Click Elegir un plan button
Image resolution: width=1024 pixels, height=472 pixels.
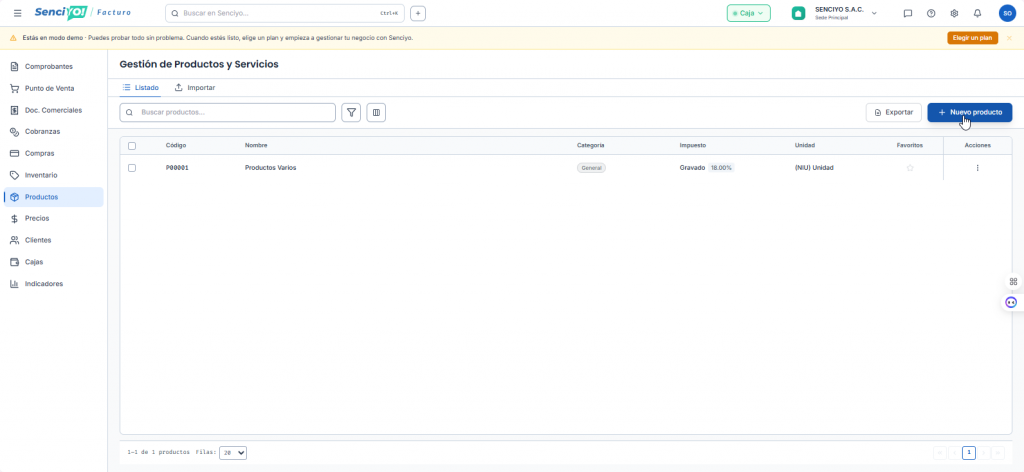pyautogui.click(x=972, y=38)
